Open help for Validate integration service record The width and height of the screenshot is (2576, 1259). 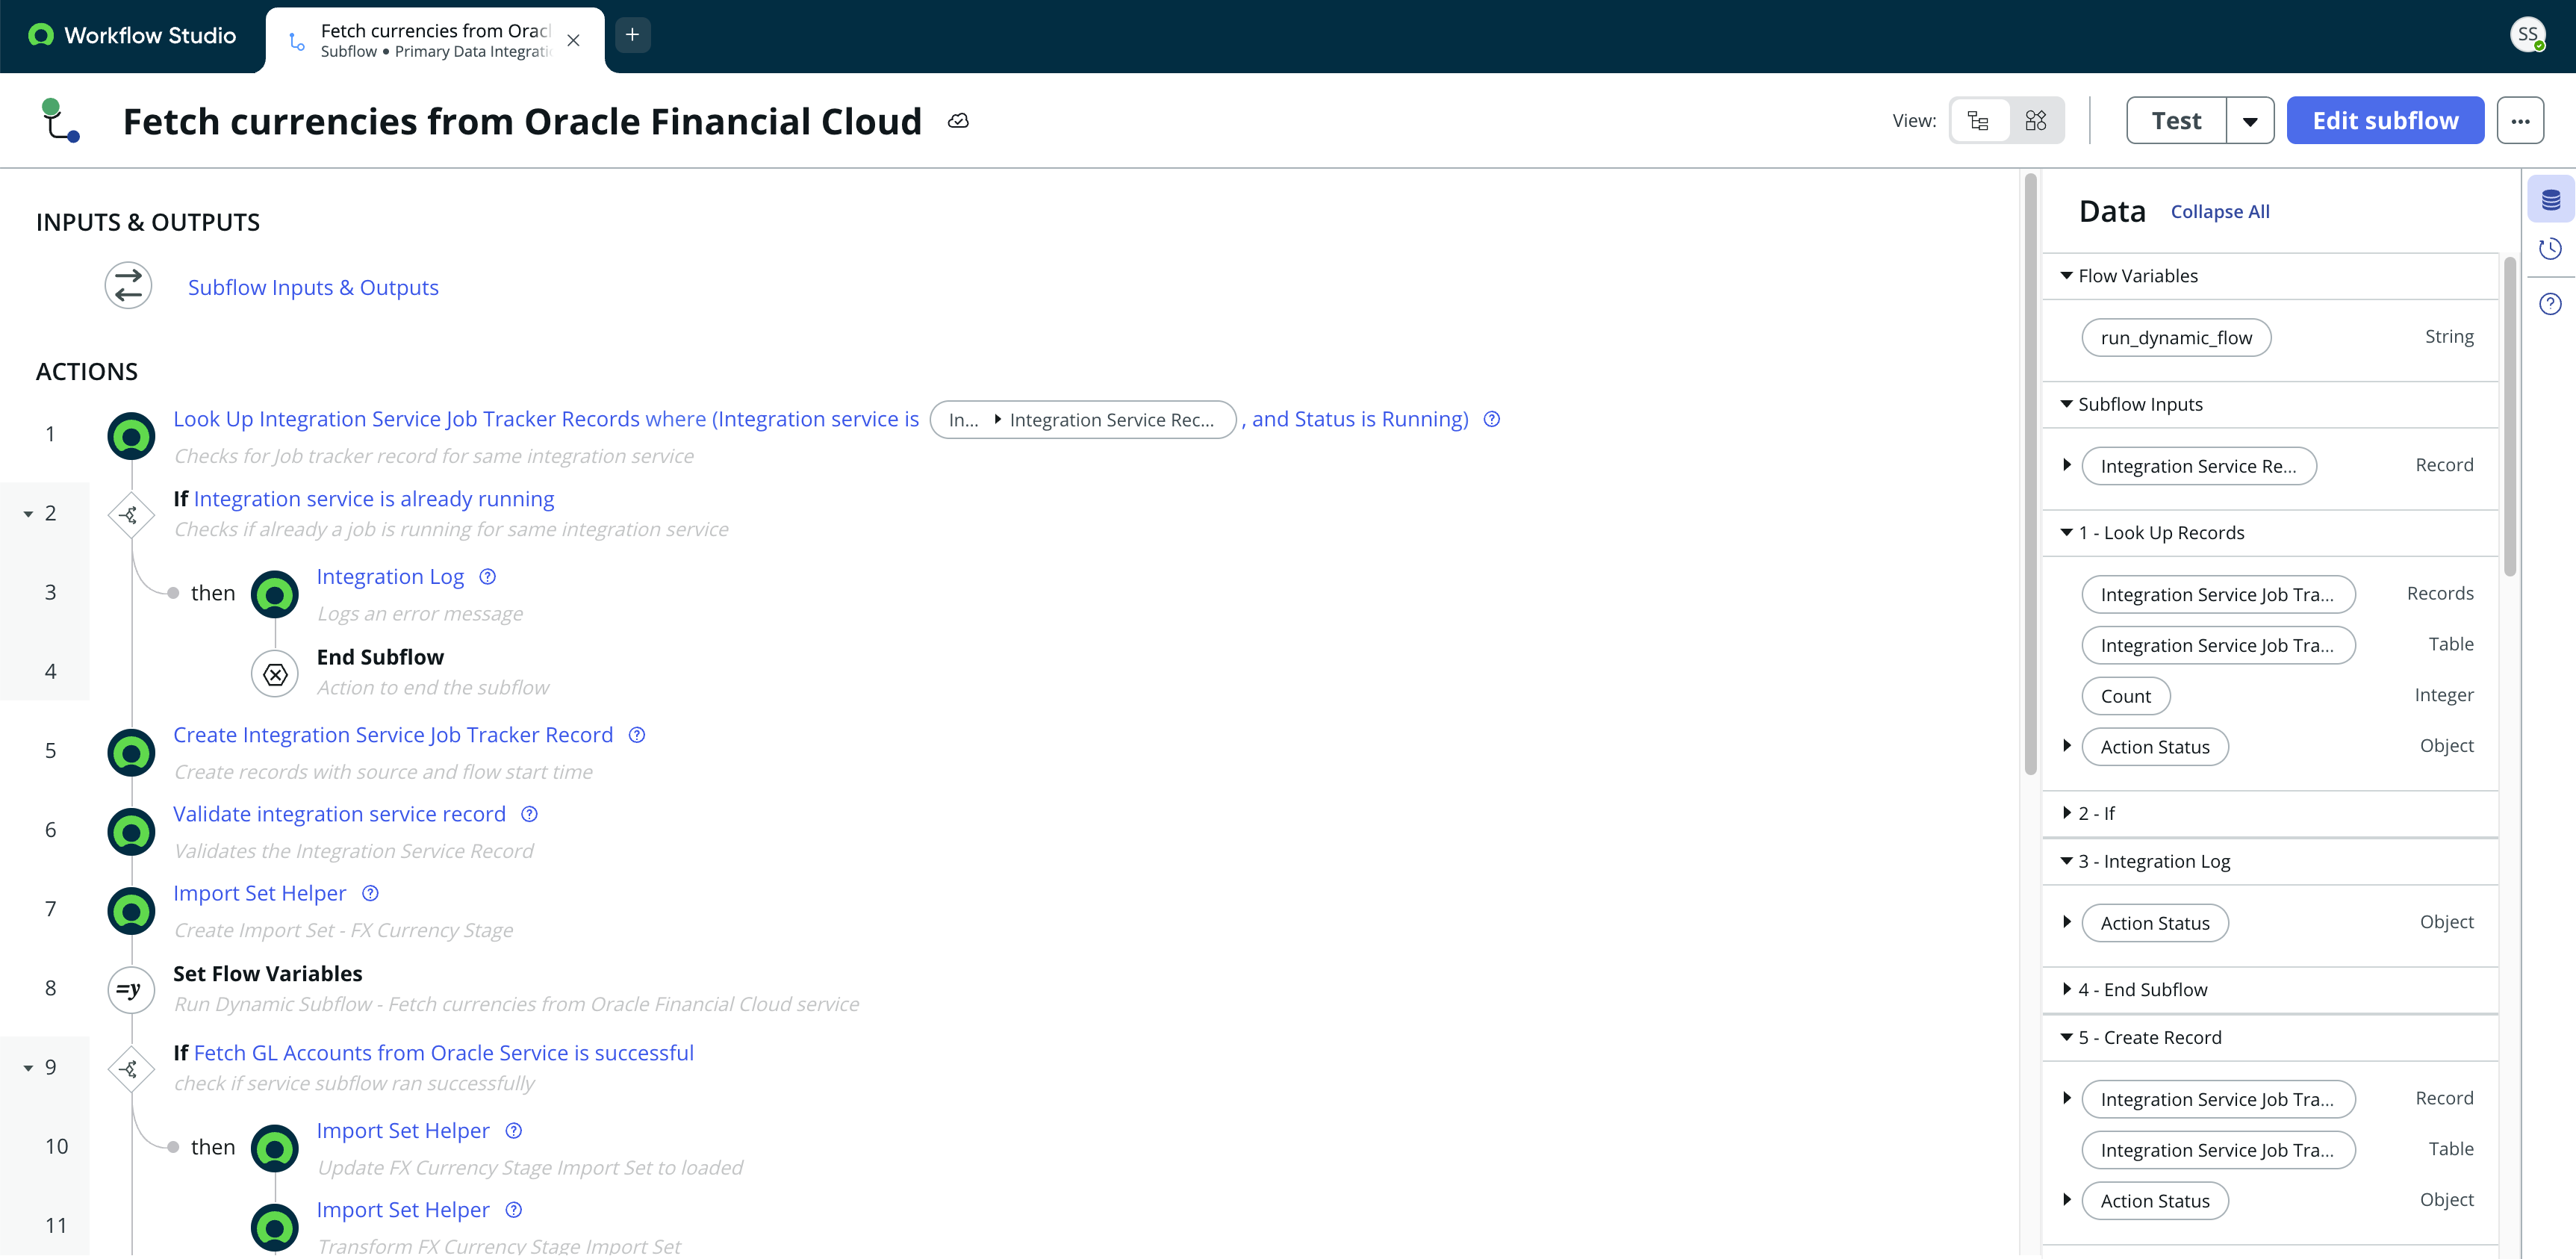(529, 814)
